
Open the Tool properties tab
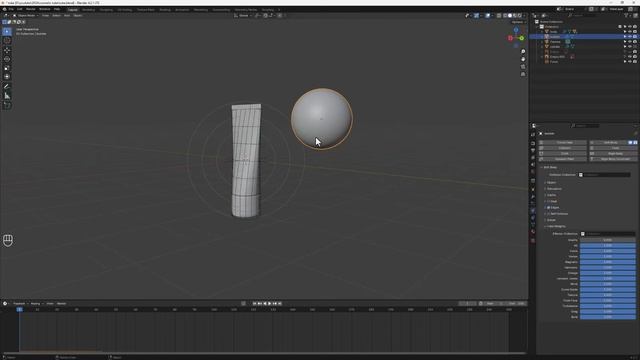click(x=533, y=134)
